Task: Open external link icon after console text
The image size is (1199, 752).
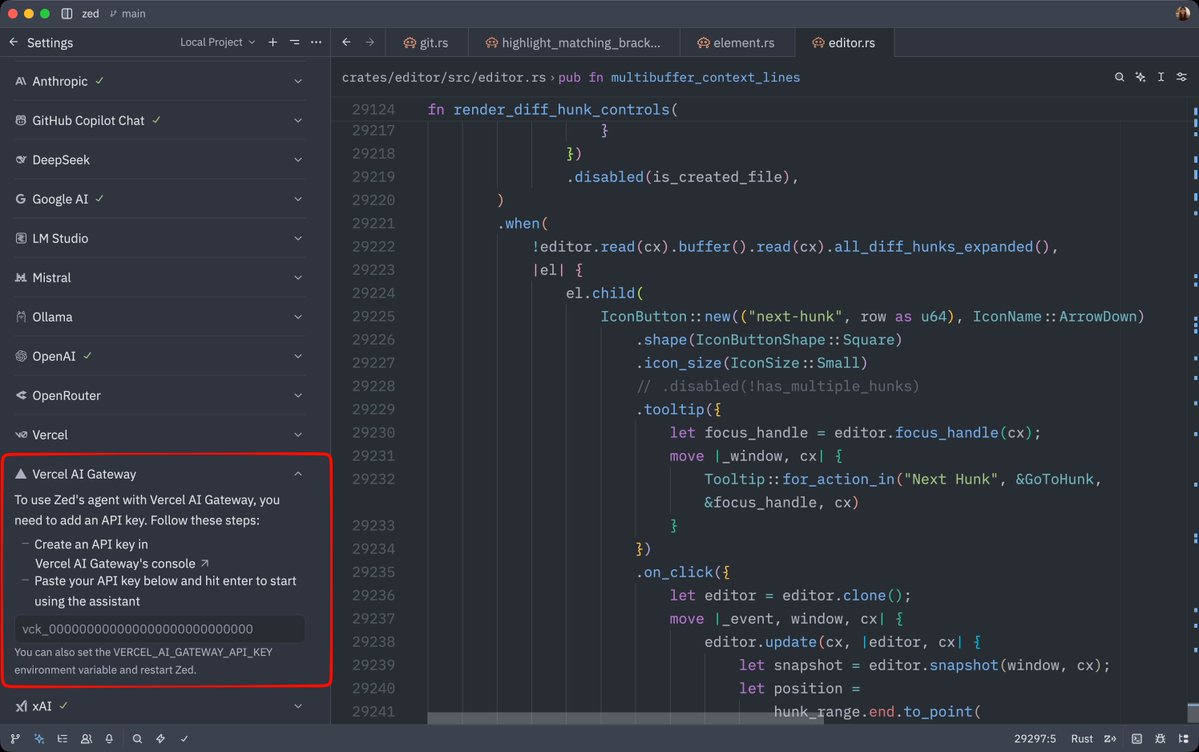Action: pos(204,563)
